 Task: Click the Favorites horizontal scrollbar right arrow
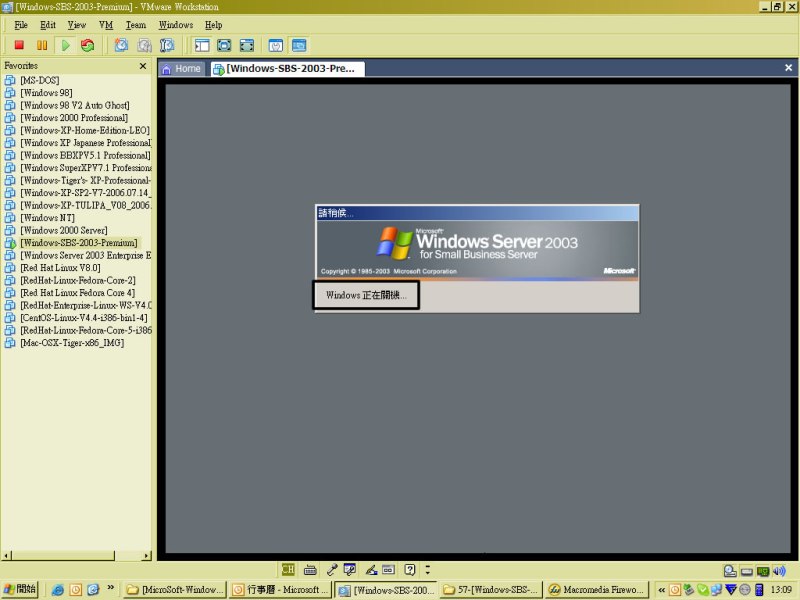147,556
